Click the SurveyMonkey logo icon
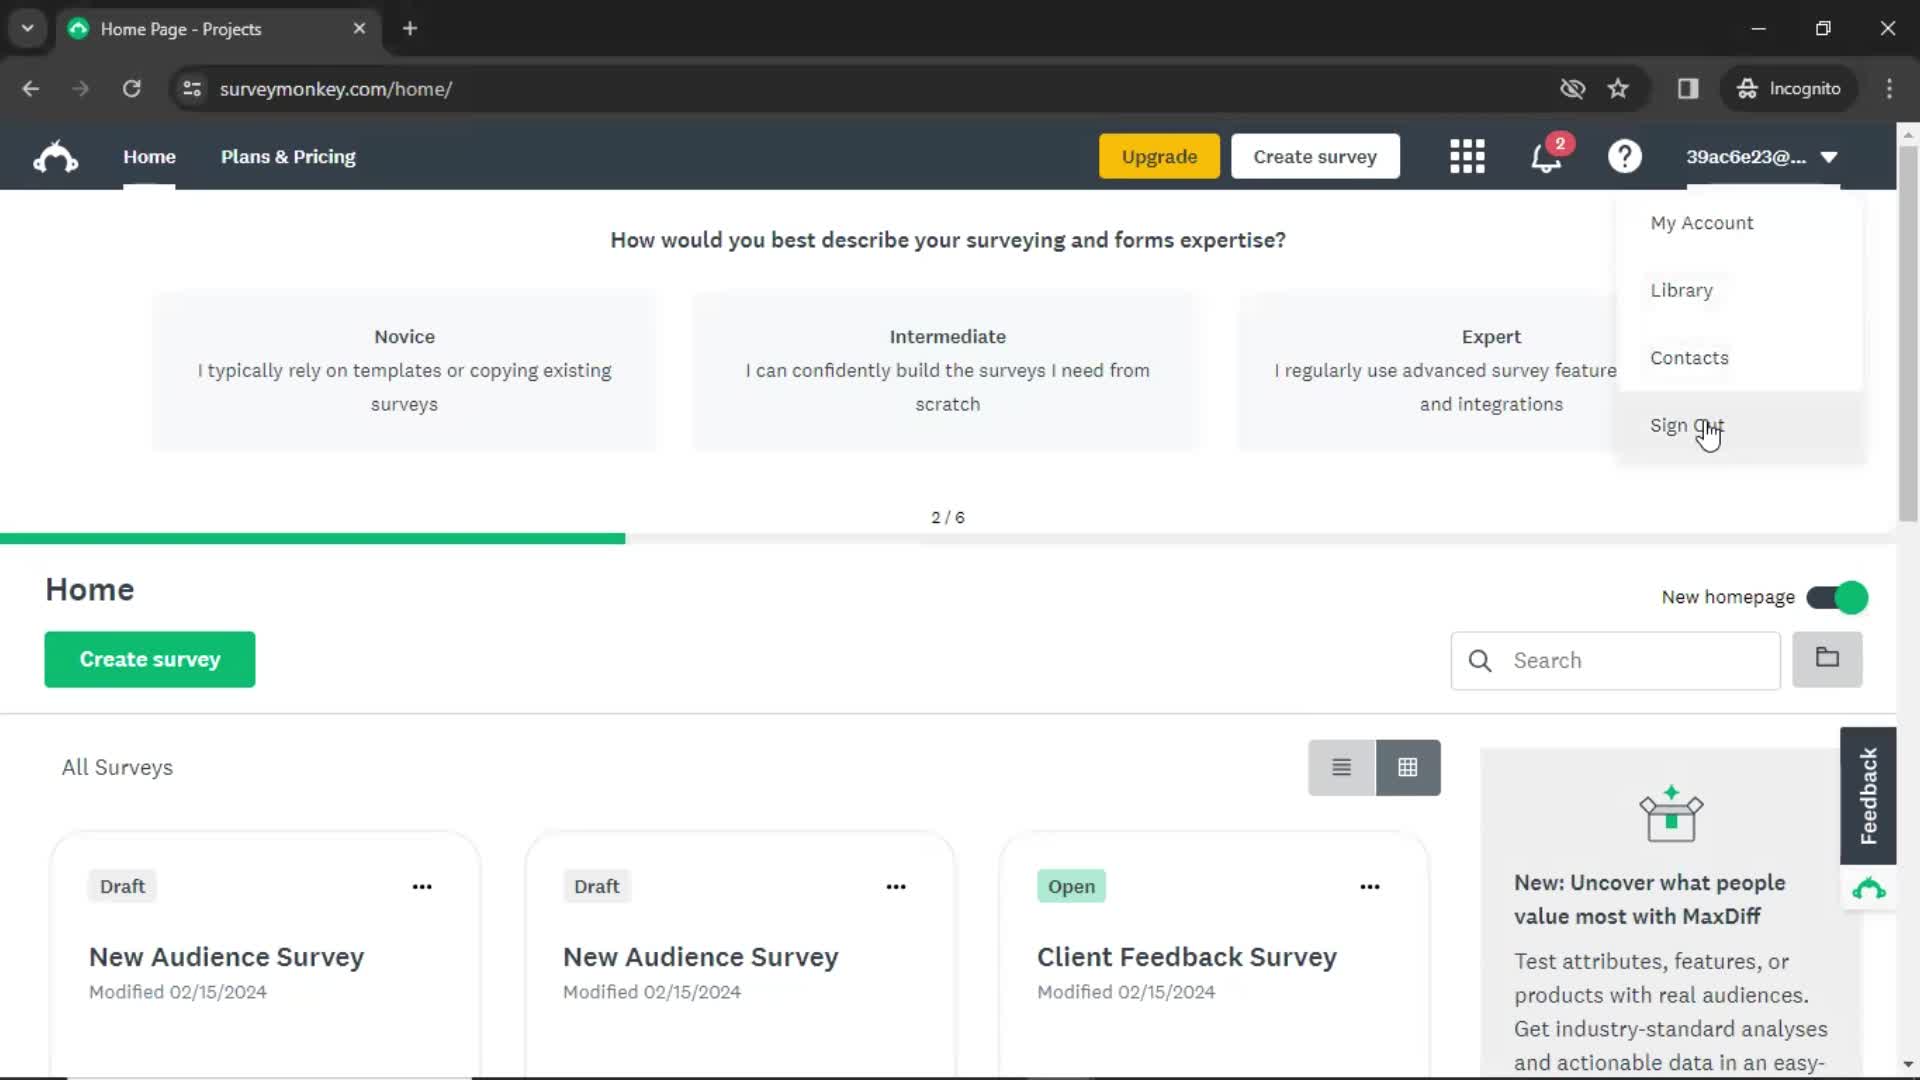The image size is (1920, 1080). coord(54,157)
